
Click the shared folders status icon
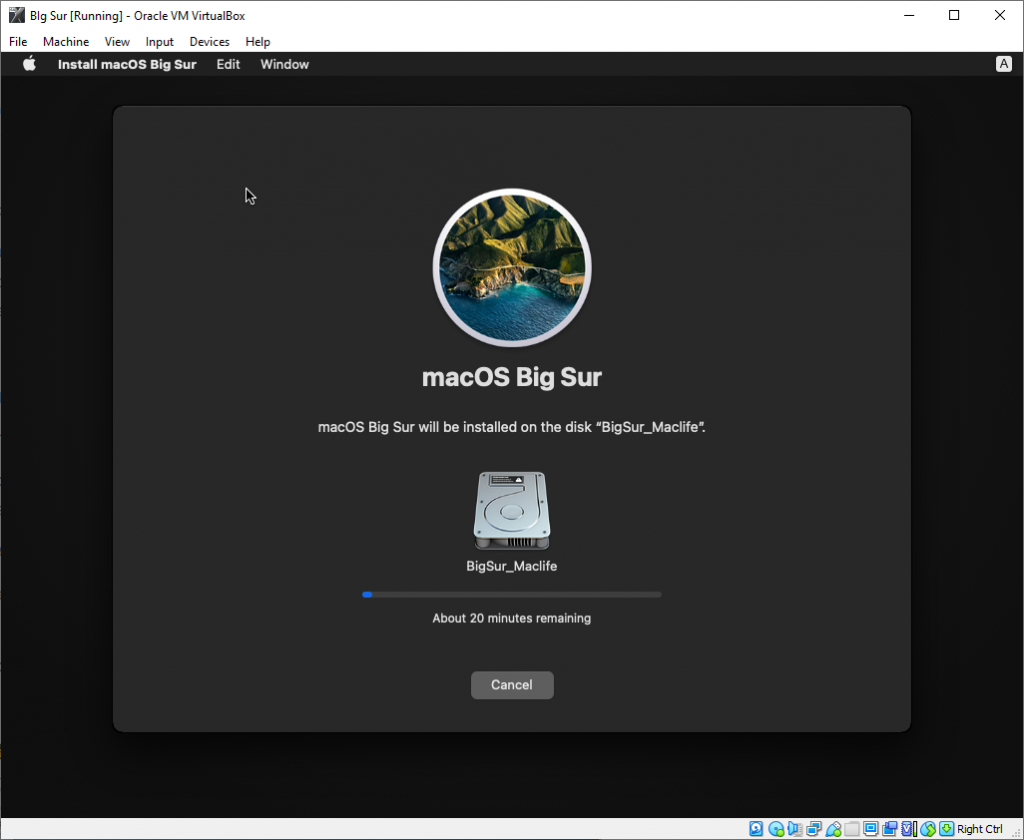[x=853, y=828]
